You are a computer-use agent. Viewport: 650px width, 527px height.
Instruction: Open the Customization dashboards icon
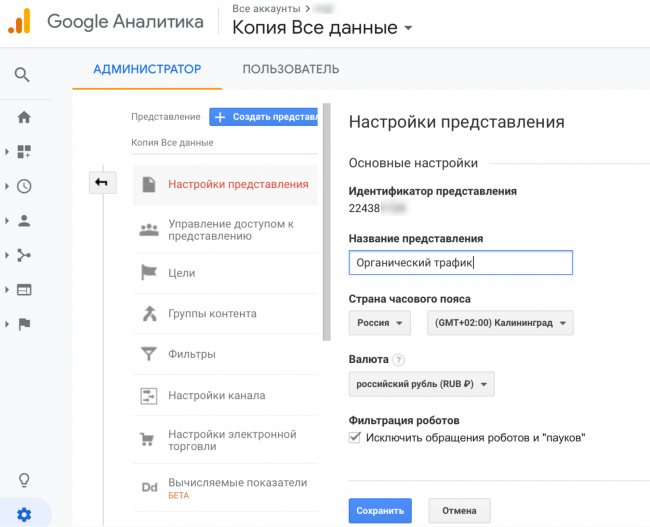pyautogui.click(x=24, y=152)
